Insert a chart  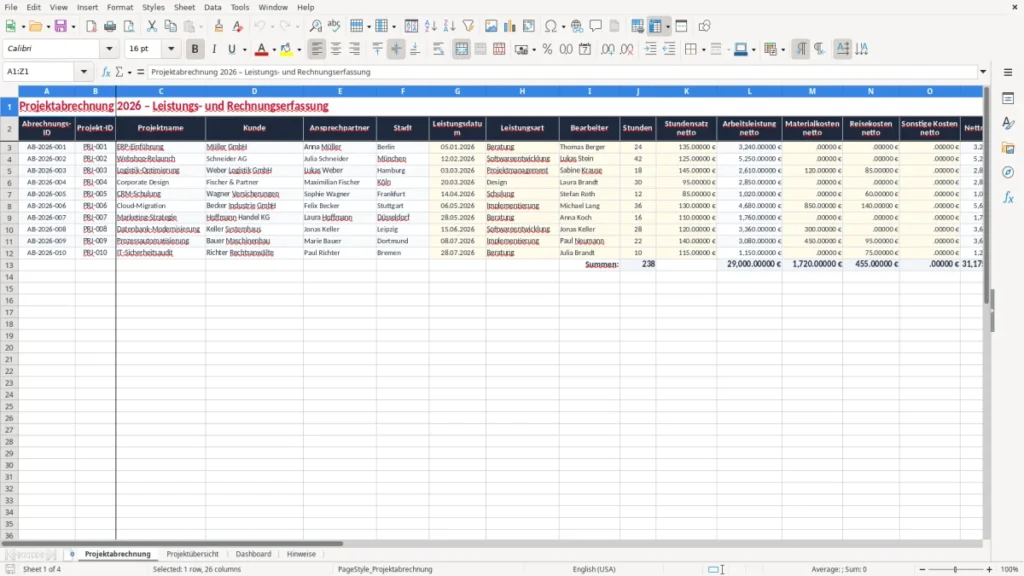pyautogui.click(x=510, y=26)
